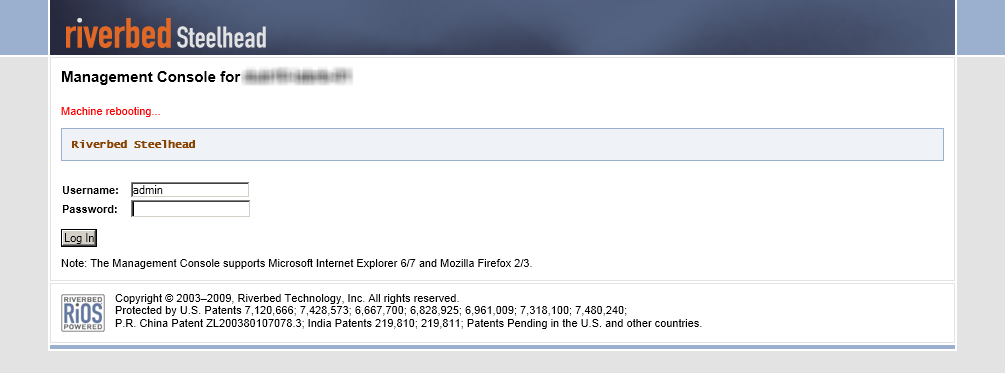Screen dimensions: 1005x373
Task: Click the RiOS Powered badge icon
Action: [83, 313]
